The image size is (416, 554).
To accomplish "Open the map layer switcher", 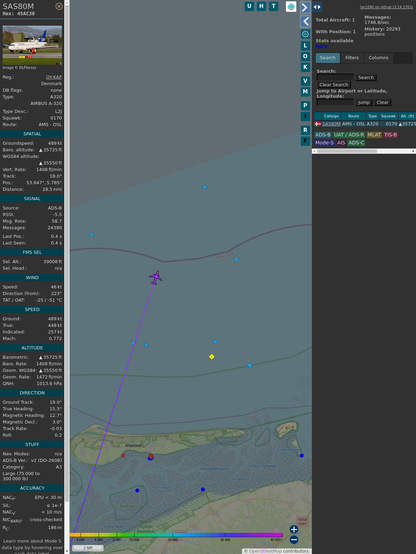I will click(291, 7).
